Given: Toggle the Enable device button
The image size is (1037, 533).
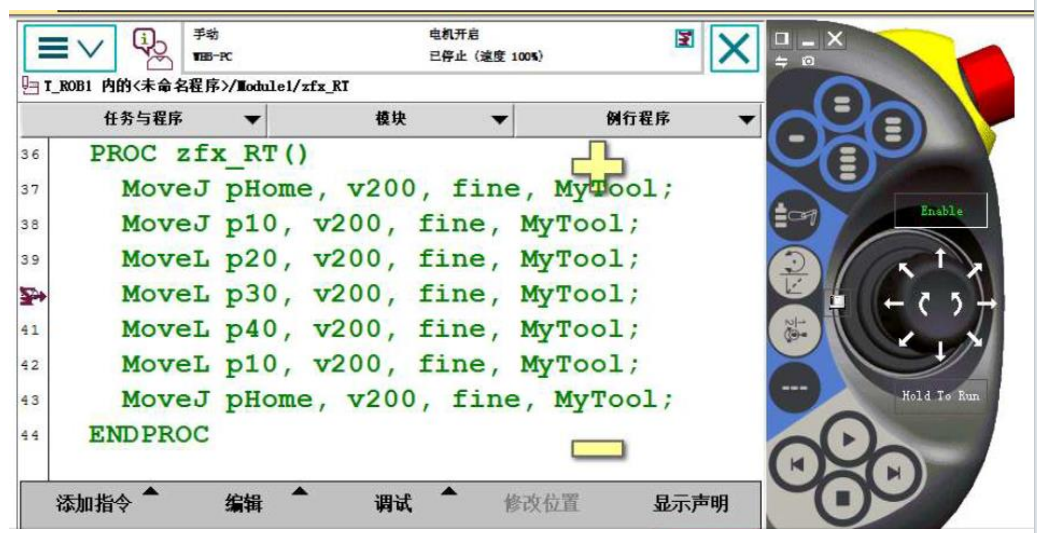Looking at the screenshot, I should [x=940, y=211].
